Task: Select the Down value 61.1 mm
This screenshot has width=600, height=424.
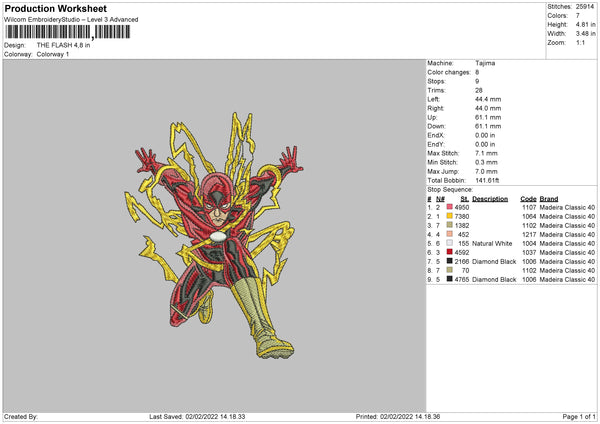Action: pyautogui.click(x=488, y=126)
